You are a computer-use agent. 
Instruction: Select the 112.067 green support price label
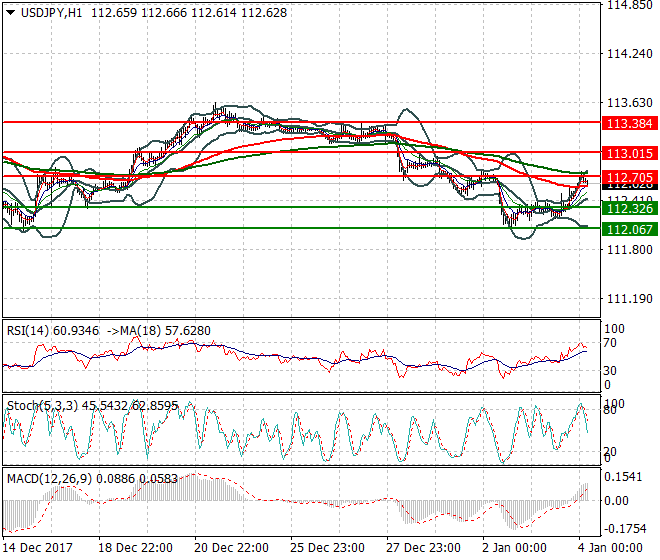[x=630, y=229]
